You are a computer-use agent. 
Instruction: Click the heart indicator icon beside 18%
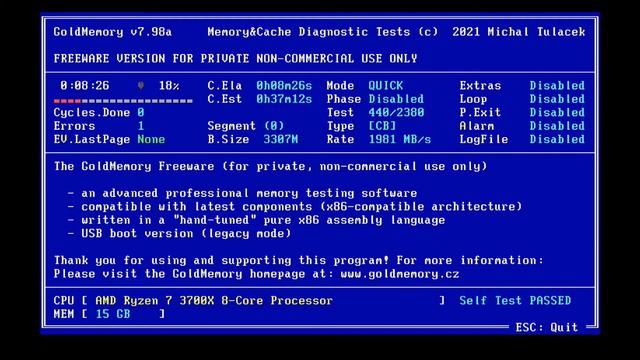click(140, 86)
